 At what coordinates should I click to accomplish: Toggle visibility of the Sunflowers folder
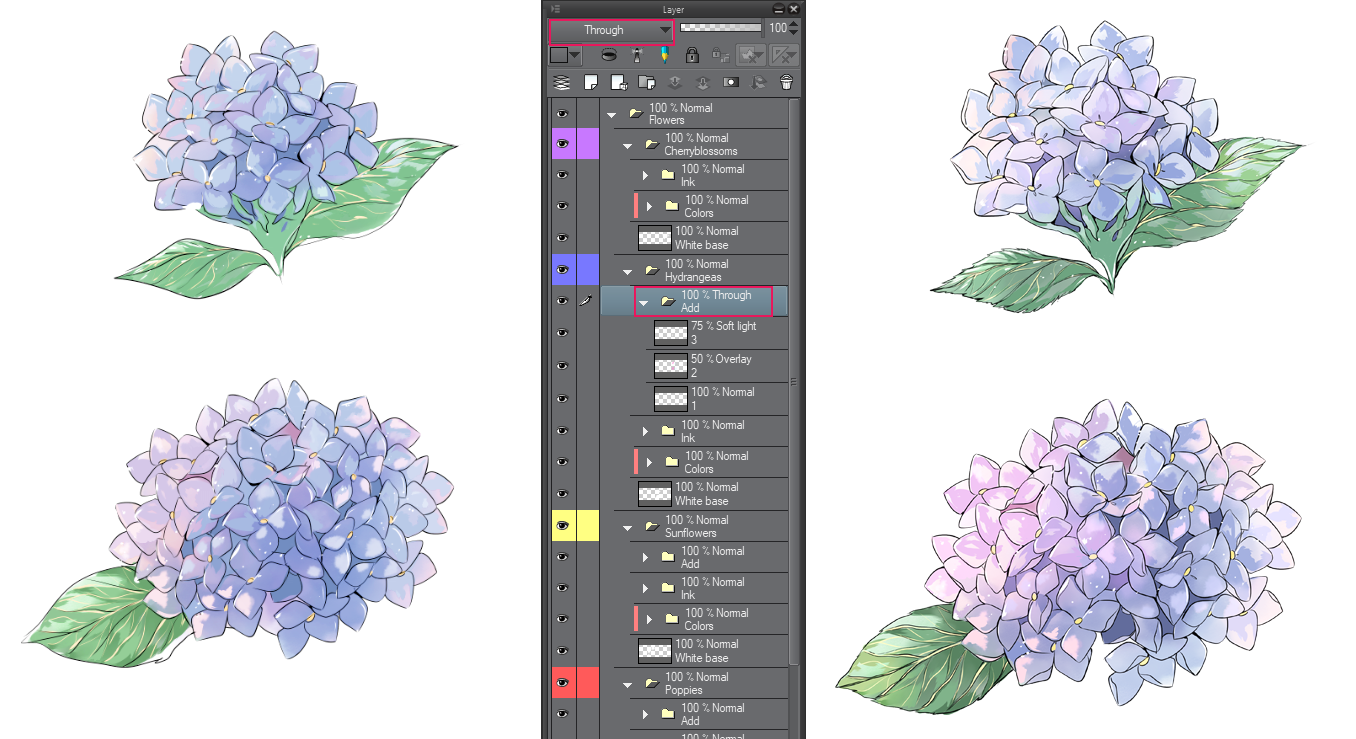click(x=562, y=526)
